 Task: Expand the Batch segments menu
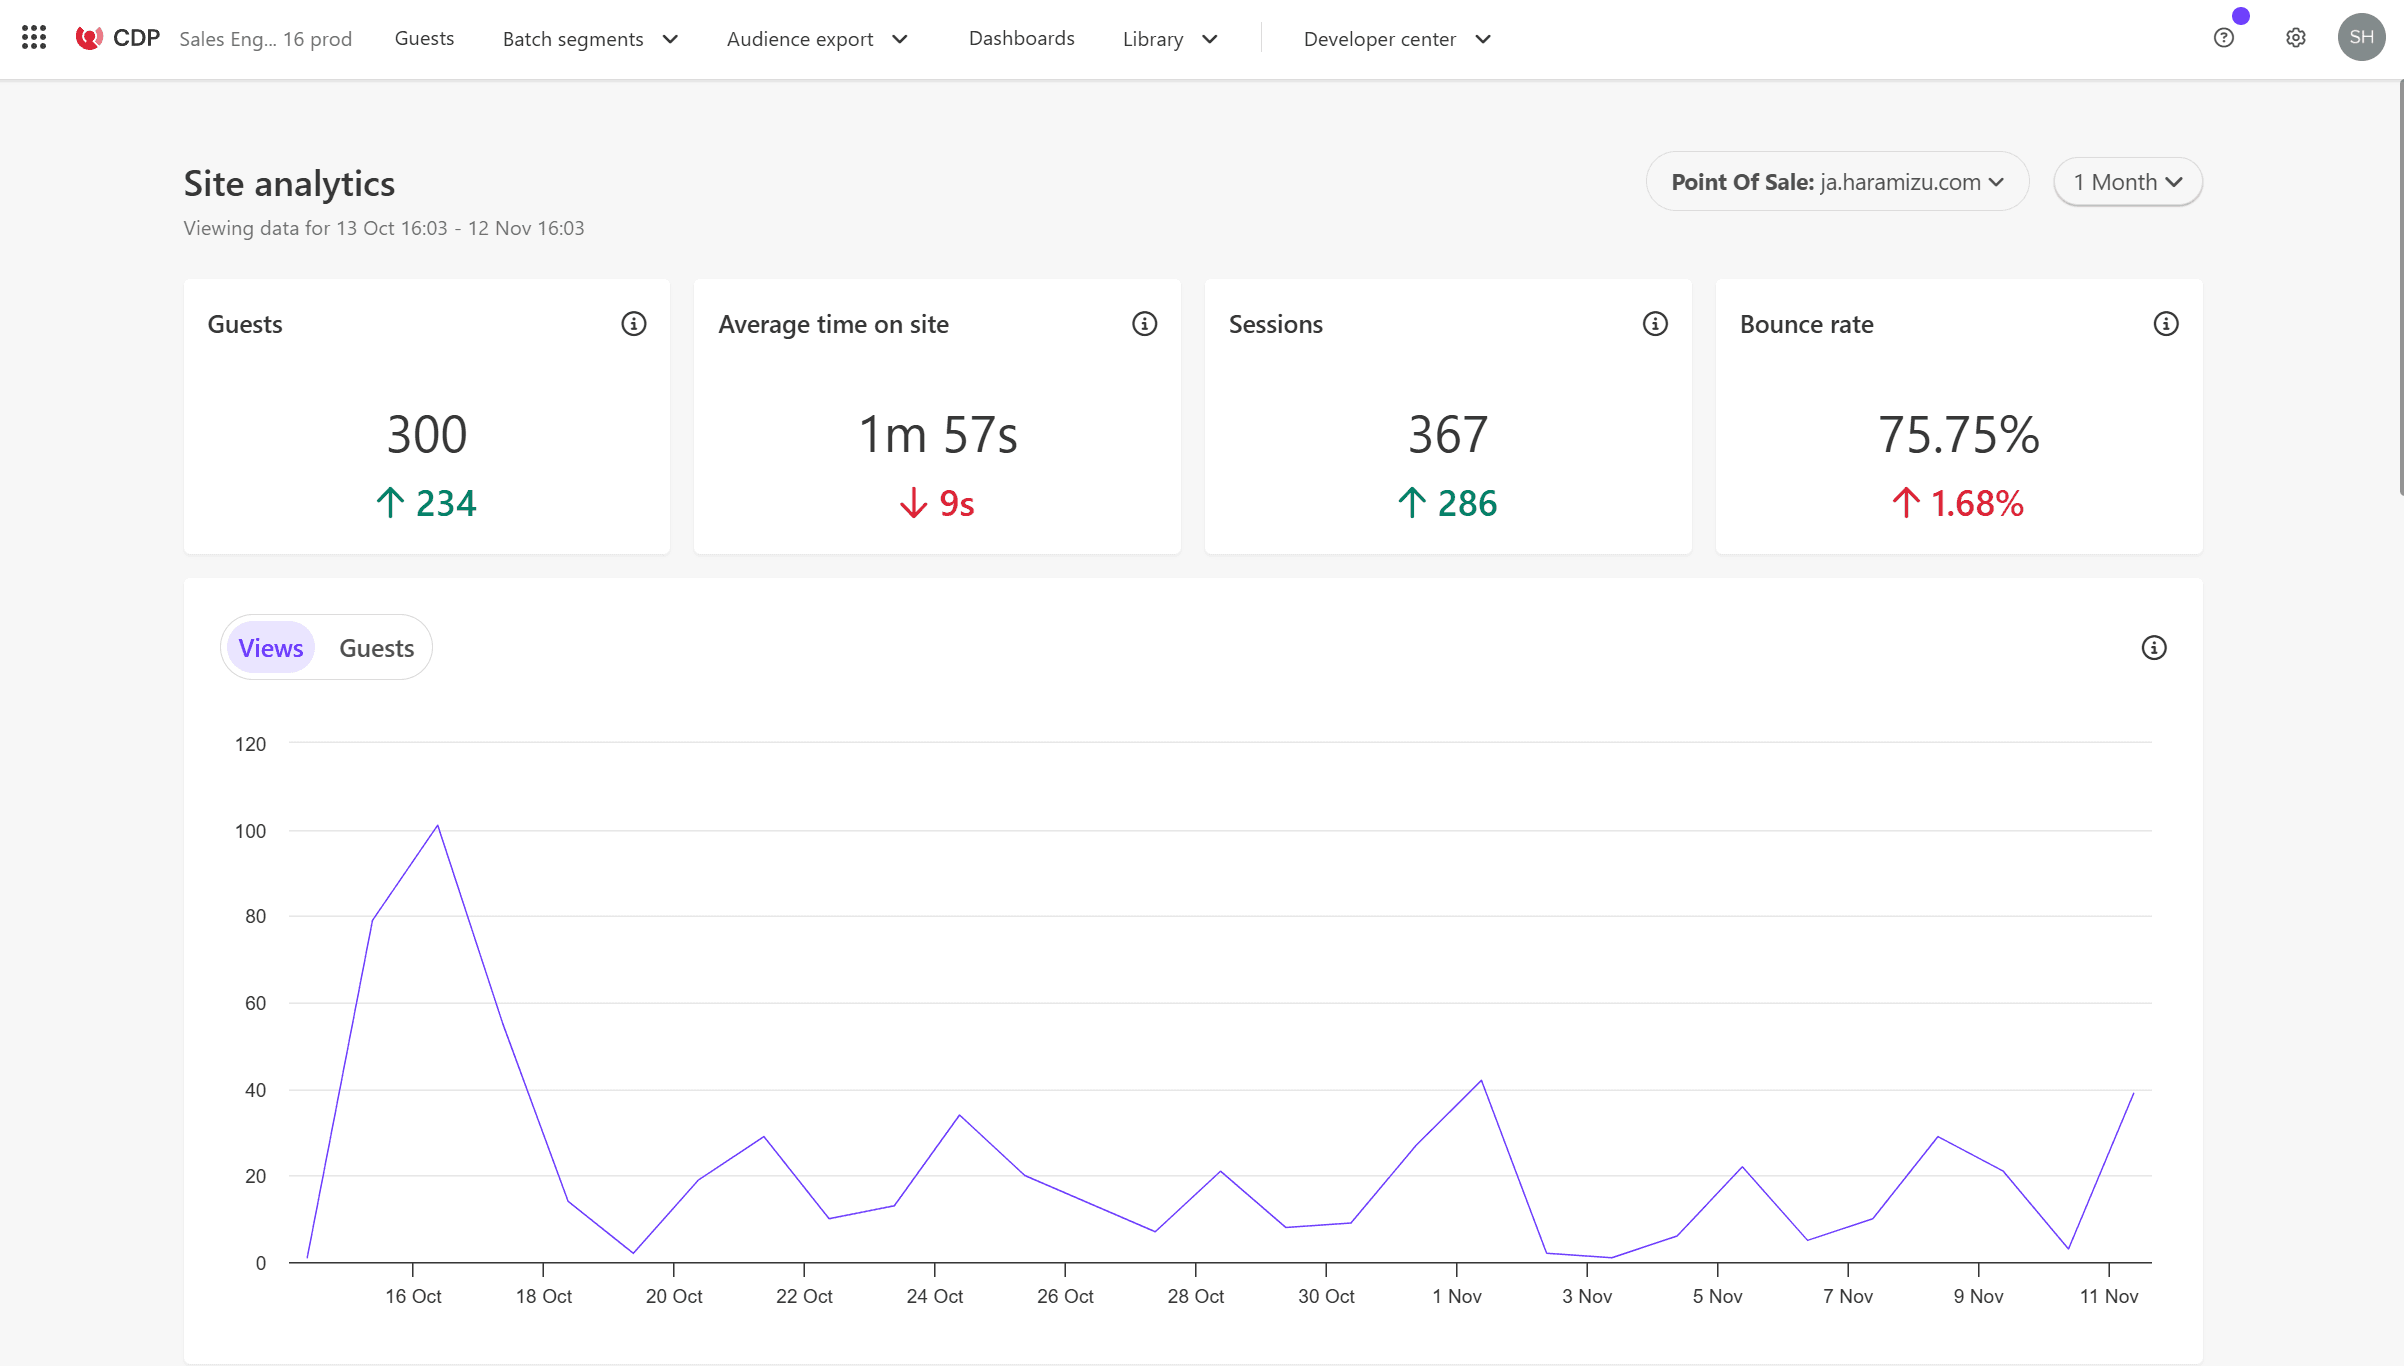click(590, 39)
